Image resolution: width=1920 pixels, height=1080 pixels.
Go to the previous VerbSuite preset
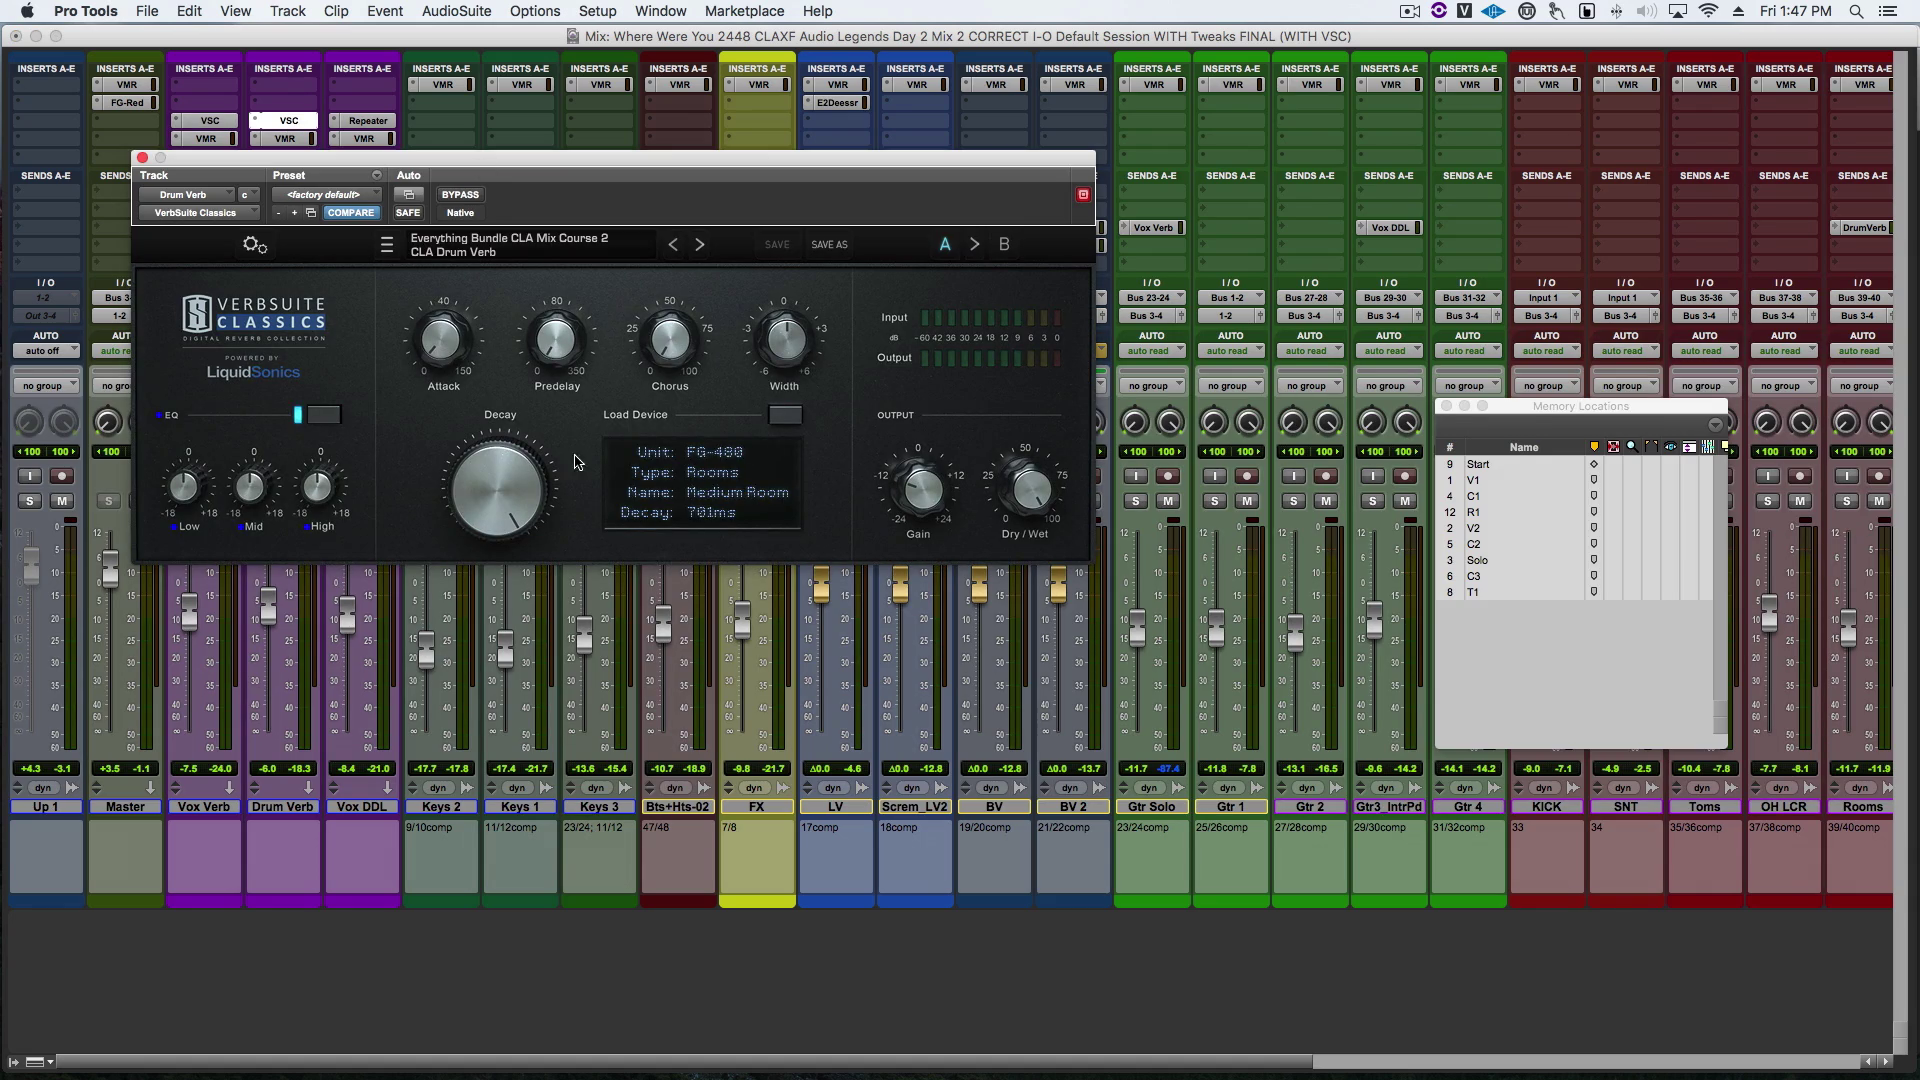click(673, 245)
